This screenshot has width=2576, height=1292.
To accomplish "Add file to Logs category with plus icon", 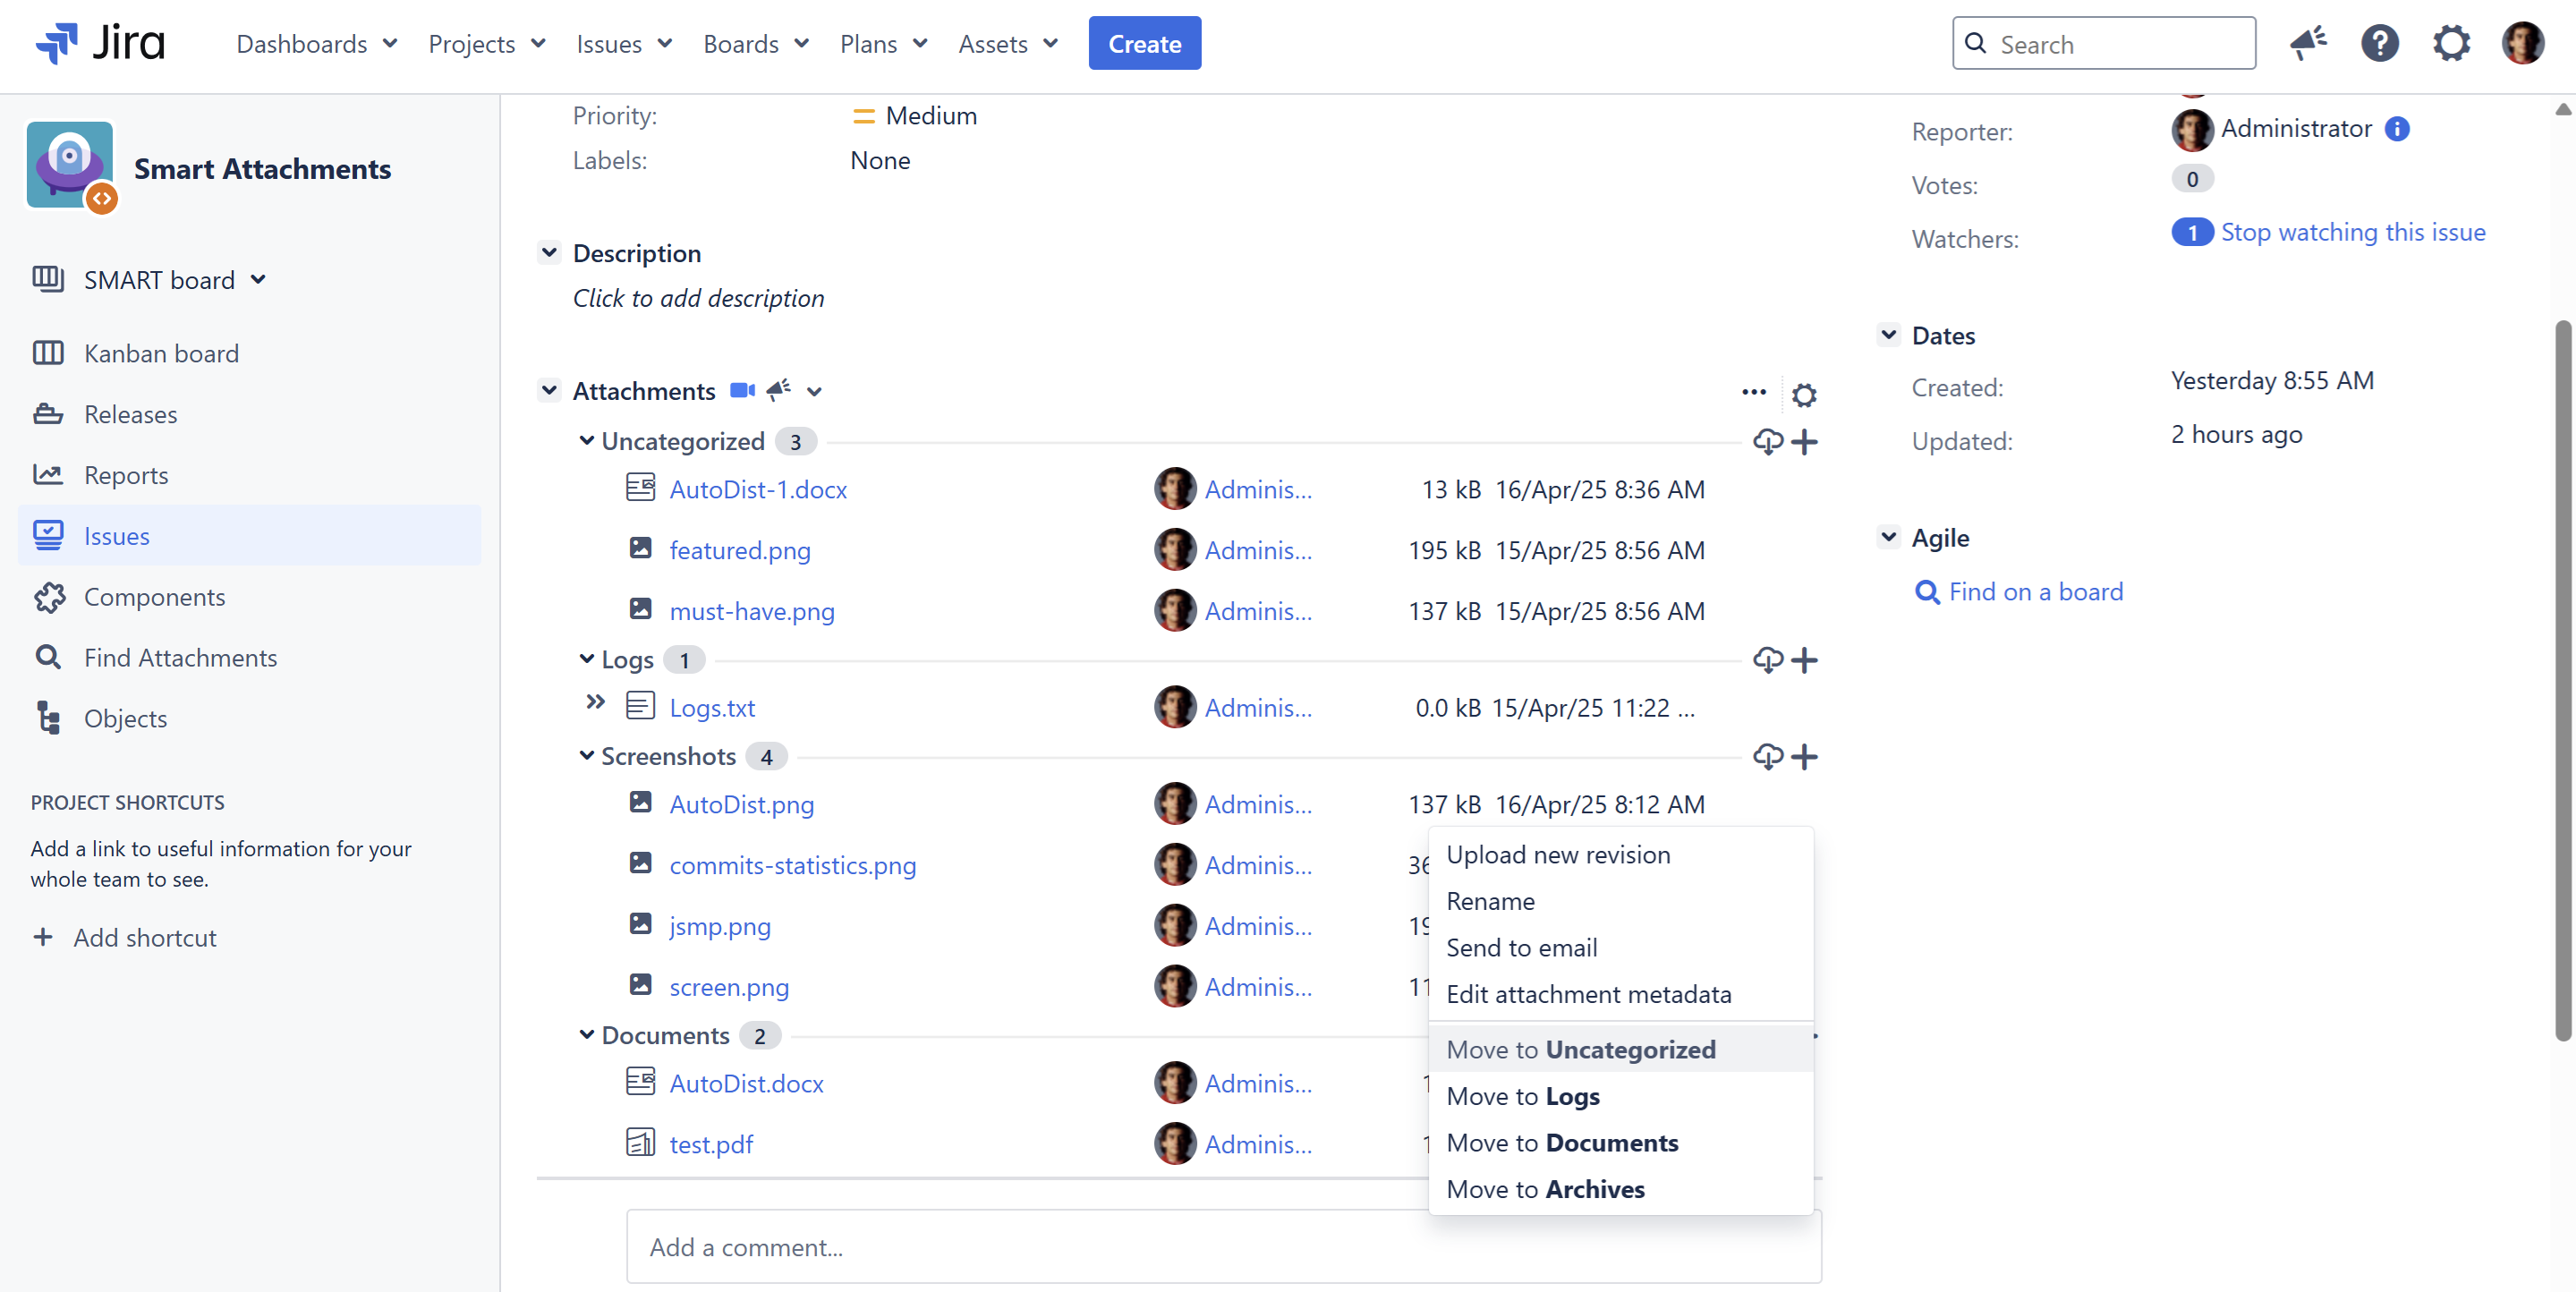I will point(1805,659).
